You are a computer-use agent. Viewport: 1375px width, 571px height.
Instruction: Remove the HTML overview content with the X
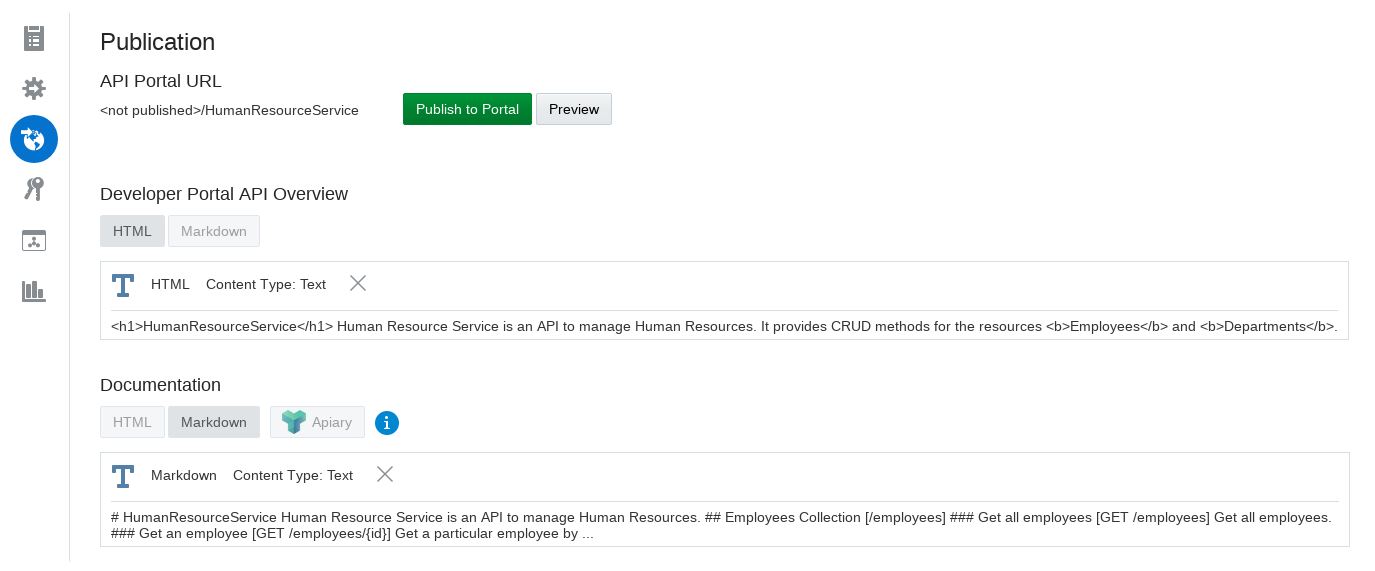(x=358, y=283)
